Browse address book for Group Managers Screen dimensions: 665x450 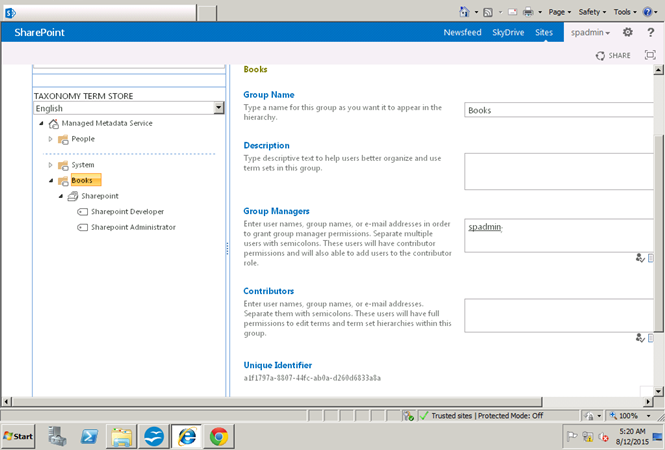point(651,257)
